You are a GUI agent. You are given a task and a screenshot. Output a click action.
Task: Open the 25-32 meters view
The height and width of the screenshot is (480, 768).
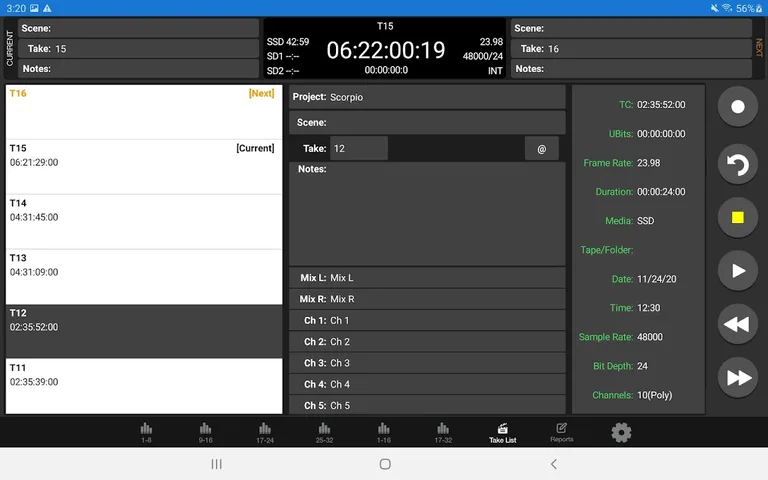[324, 432]
